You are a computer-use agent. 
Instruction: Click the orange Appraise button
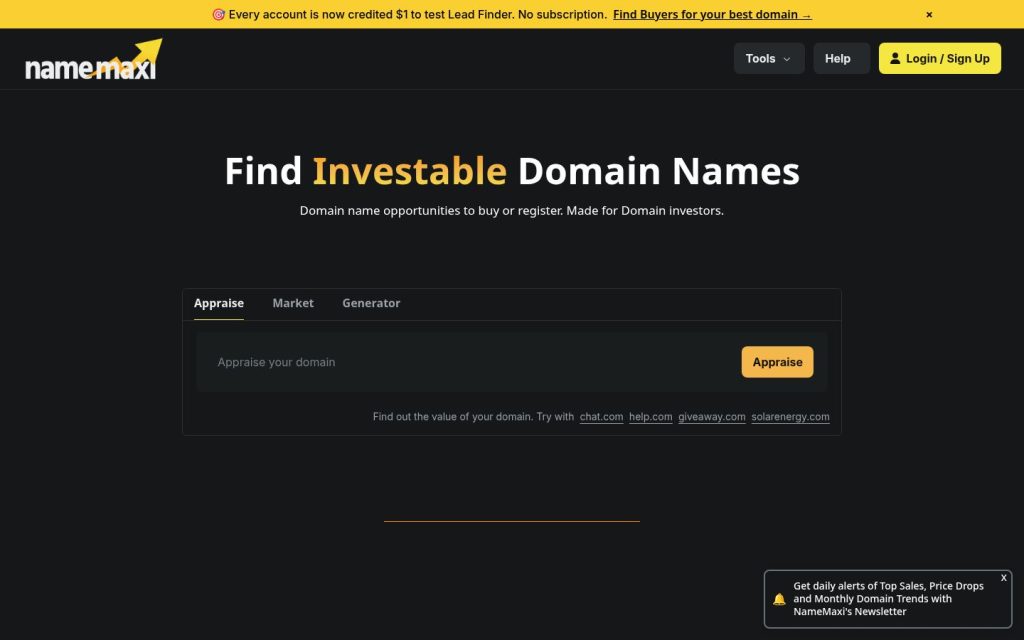pos(777,362)
